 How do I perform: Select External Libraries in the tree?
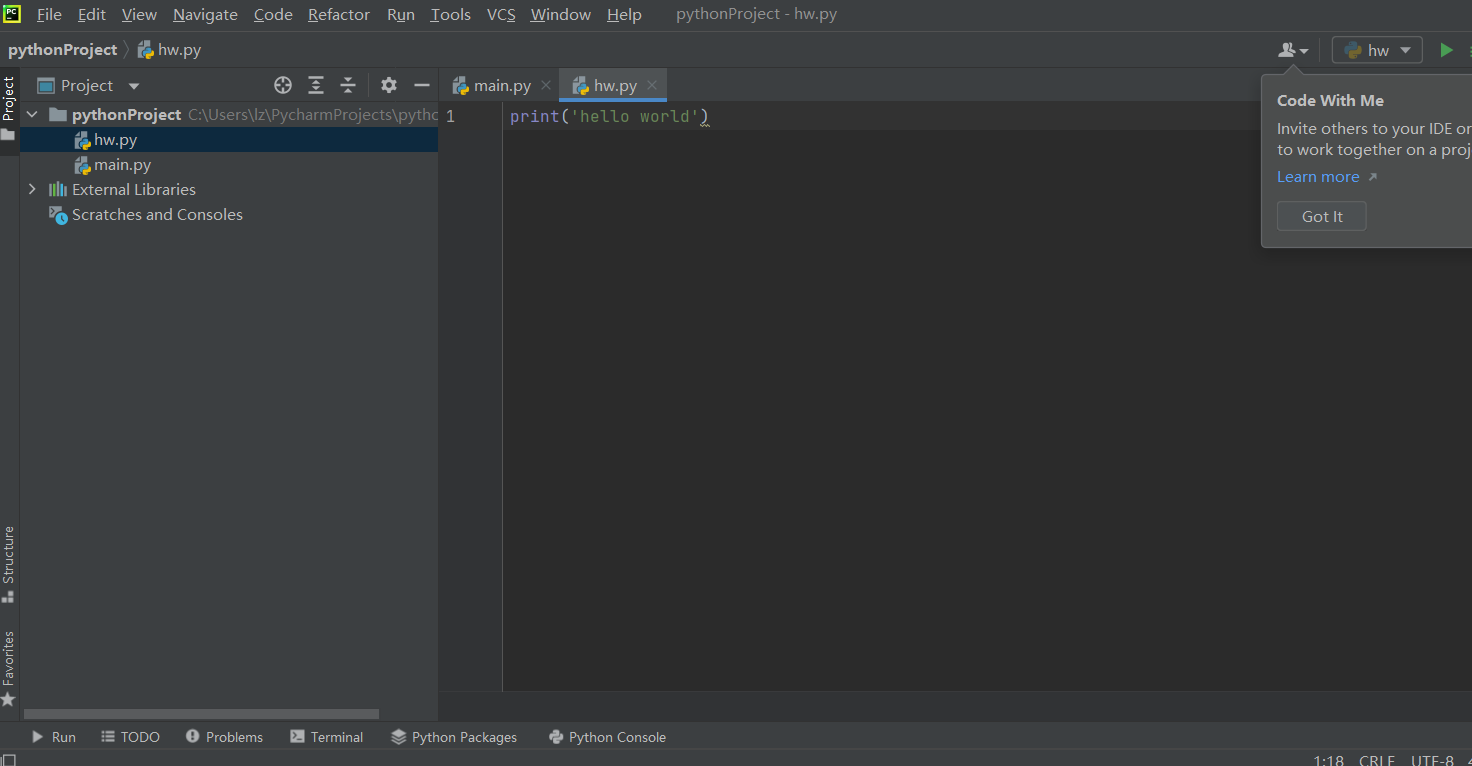134,190
